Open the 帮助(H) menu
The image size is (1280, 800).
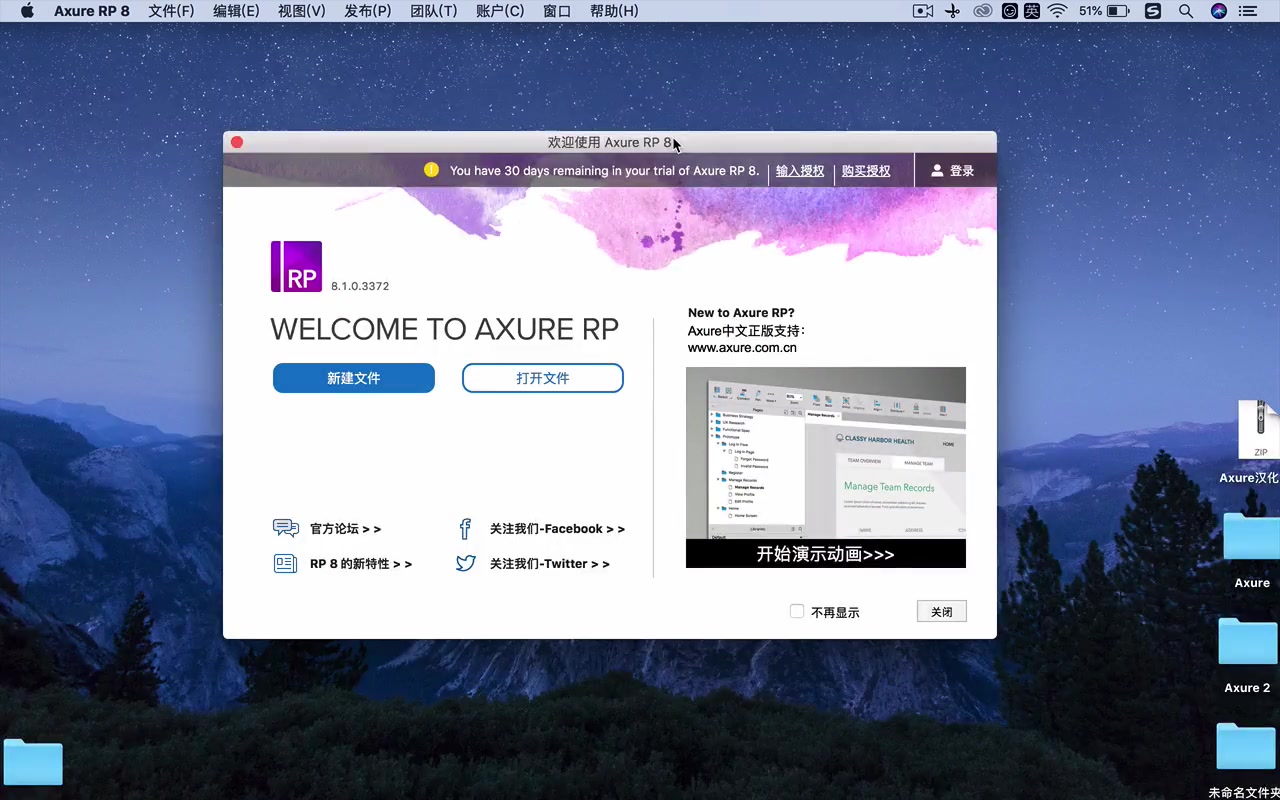(x=614, y=11)
